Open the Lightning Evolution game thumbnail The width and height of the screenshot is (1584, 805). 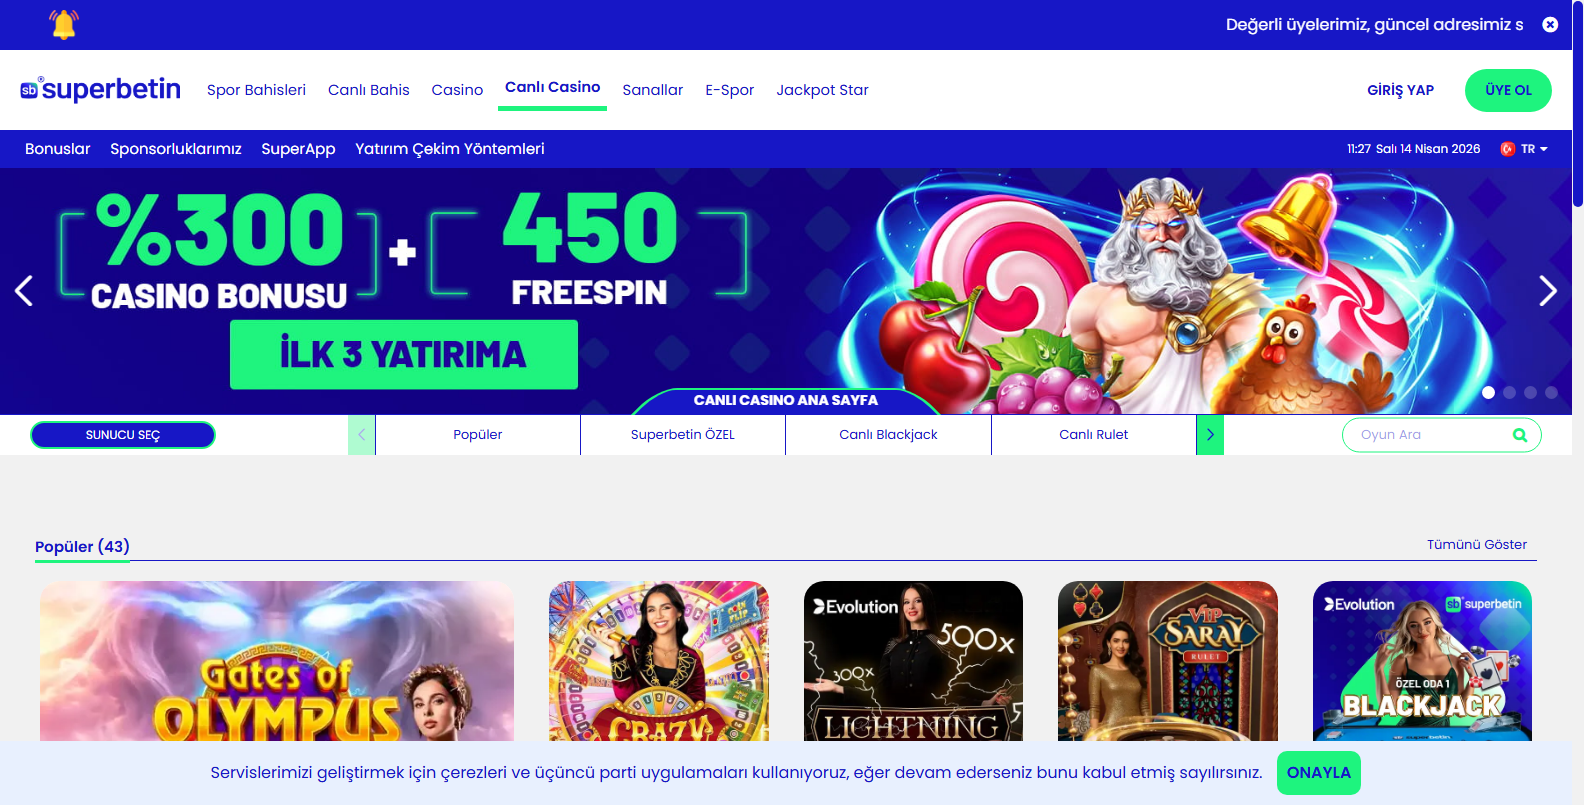913,661
